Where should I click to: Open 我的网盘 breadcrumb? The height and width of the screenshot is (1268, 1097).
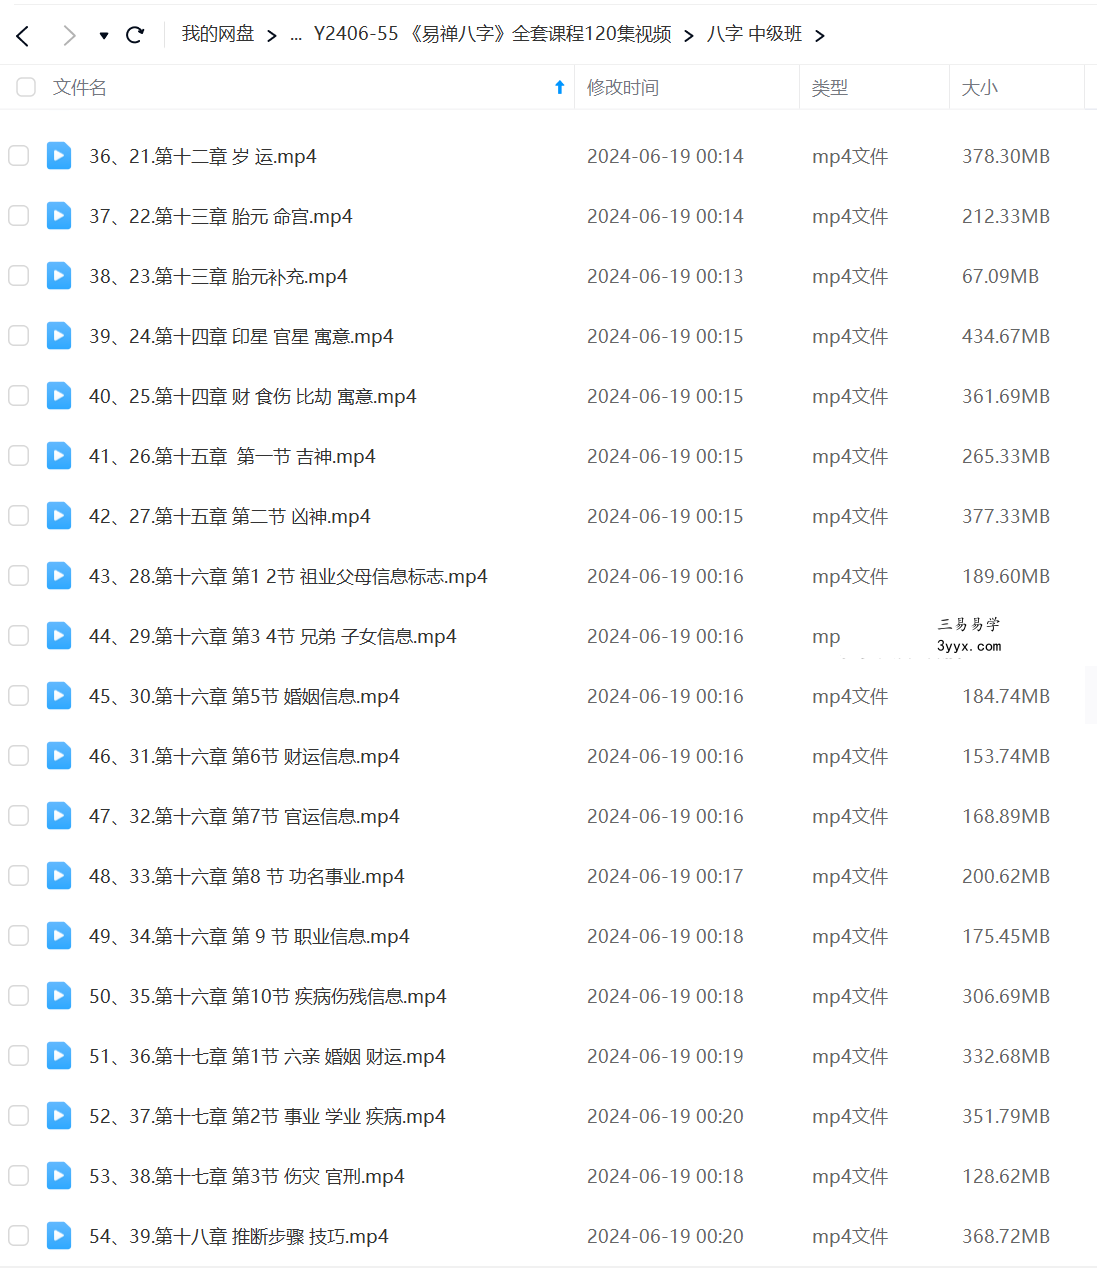(217, 34)
